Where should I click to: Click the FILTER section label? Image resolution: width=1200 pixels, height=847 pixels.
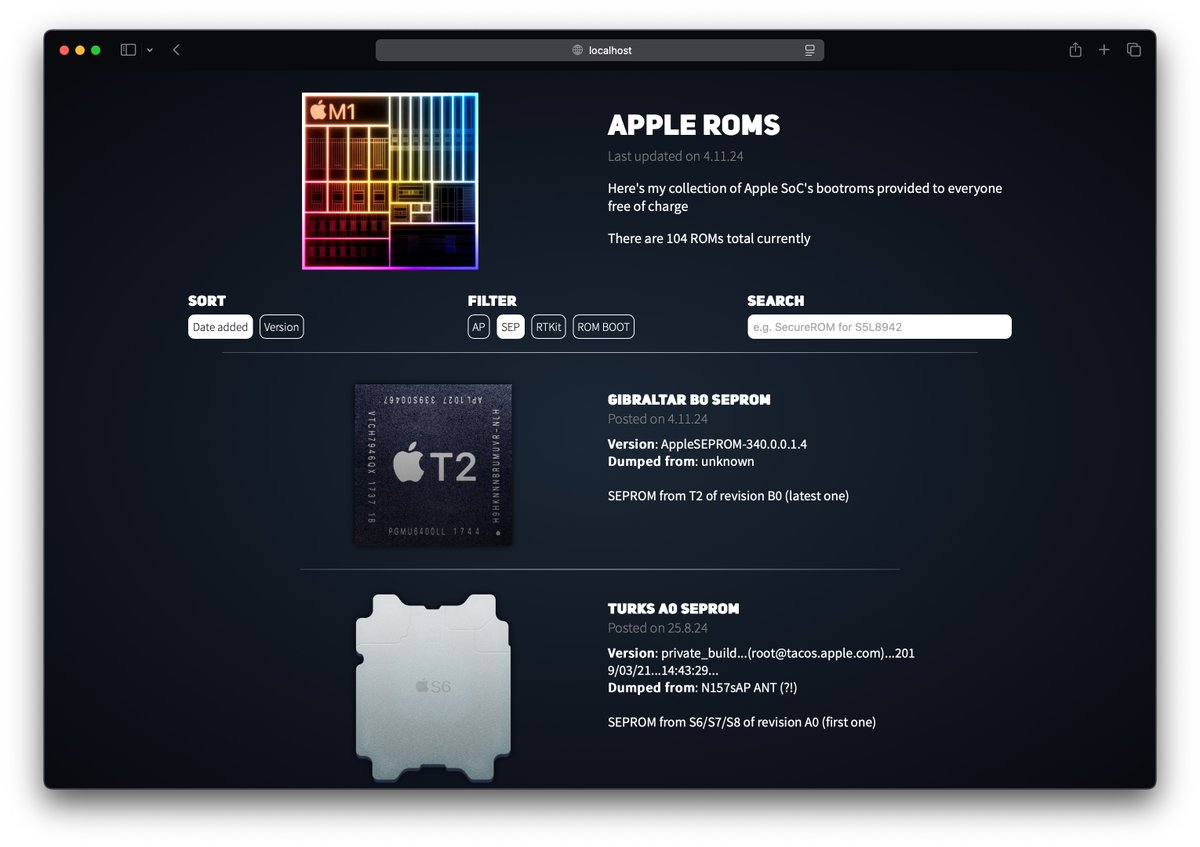point(492,301)
